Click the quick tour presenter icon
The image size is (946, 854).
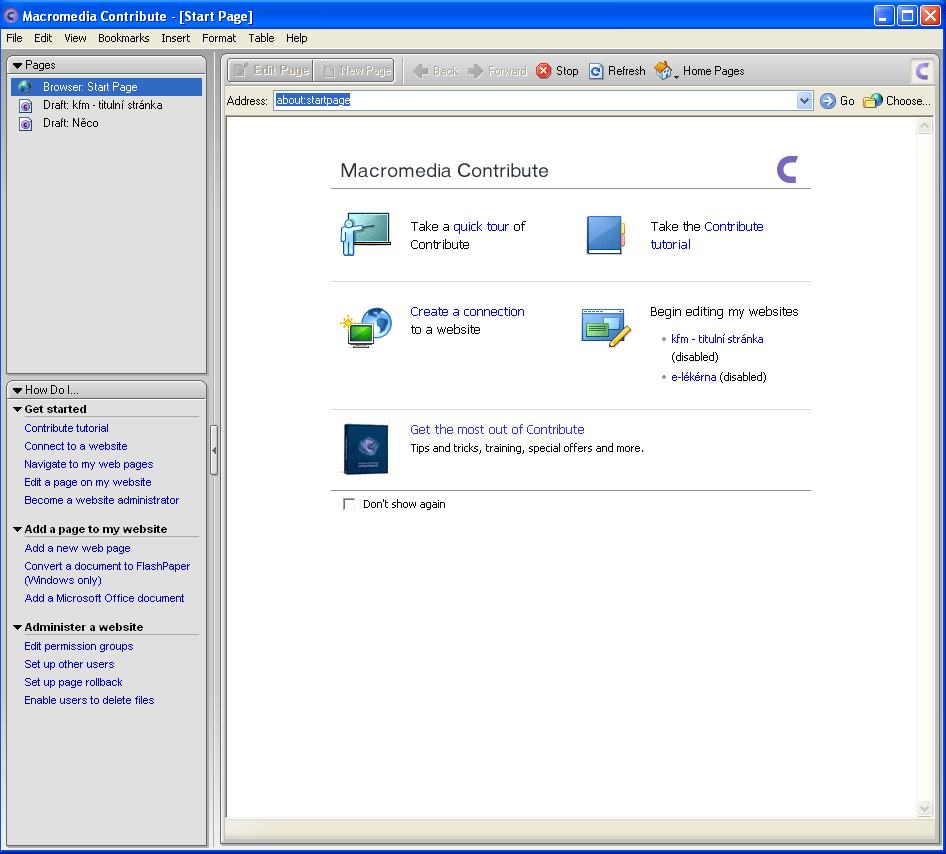pyautogui.click(x=365, y=235)
